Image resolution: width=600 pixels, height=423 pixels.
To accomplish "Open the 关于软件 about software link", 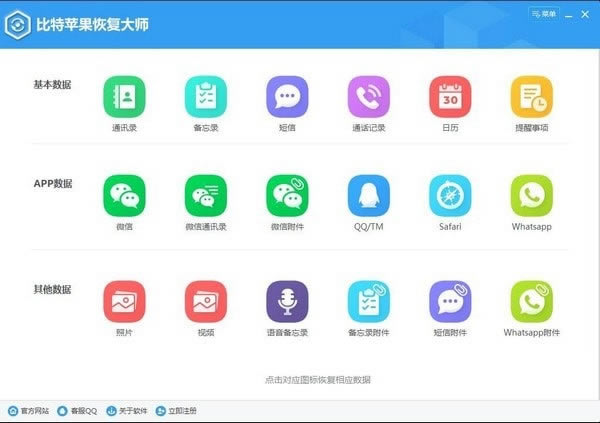I will point(127,411).
